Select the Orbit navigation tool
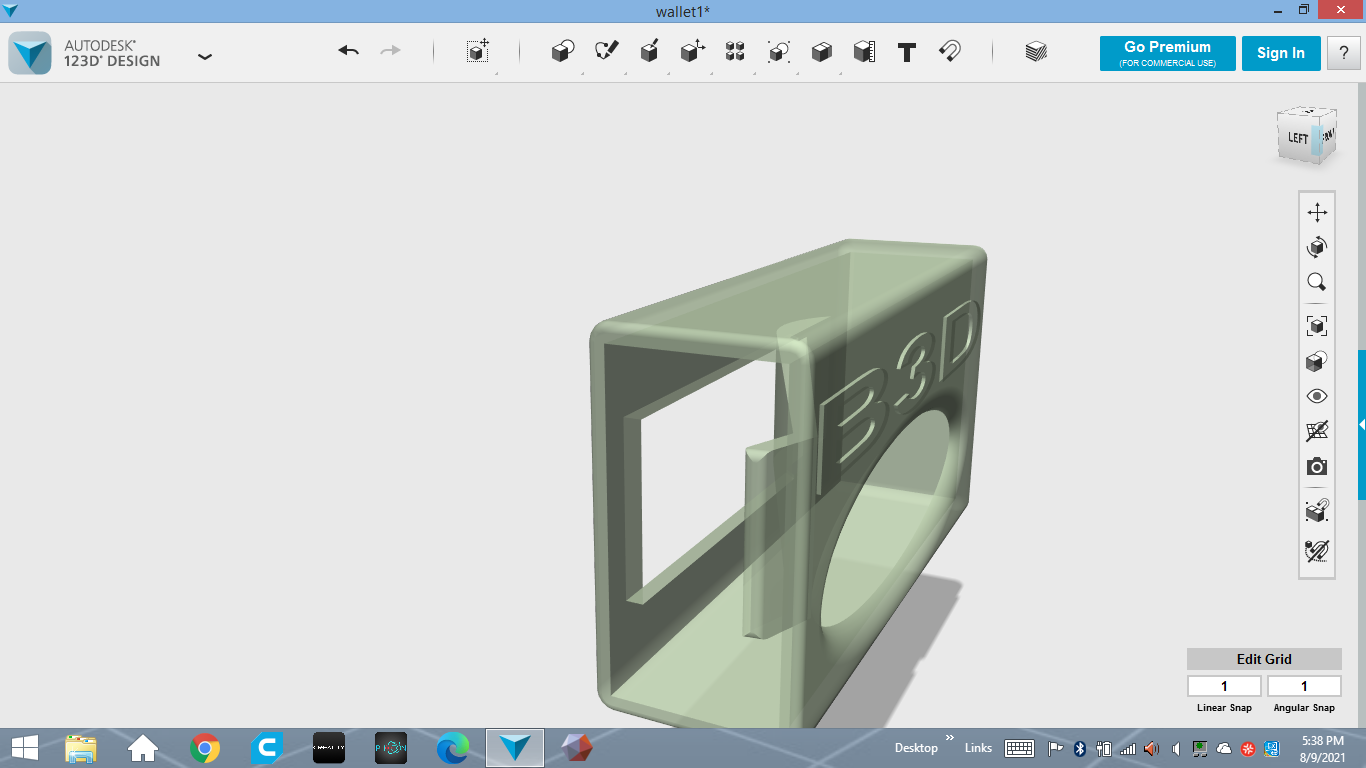Image resolution: width=1366 pixels, height=768 pixels. 1317,247
